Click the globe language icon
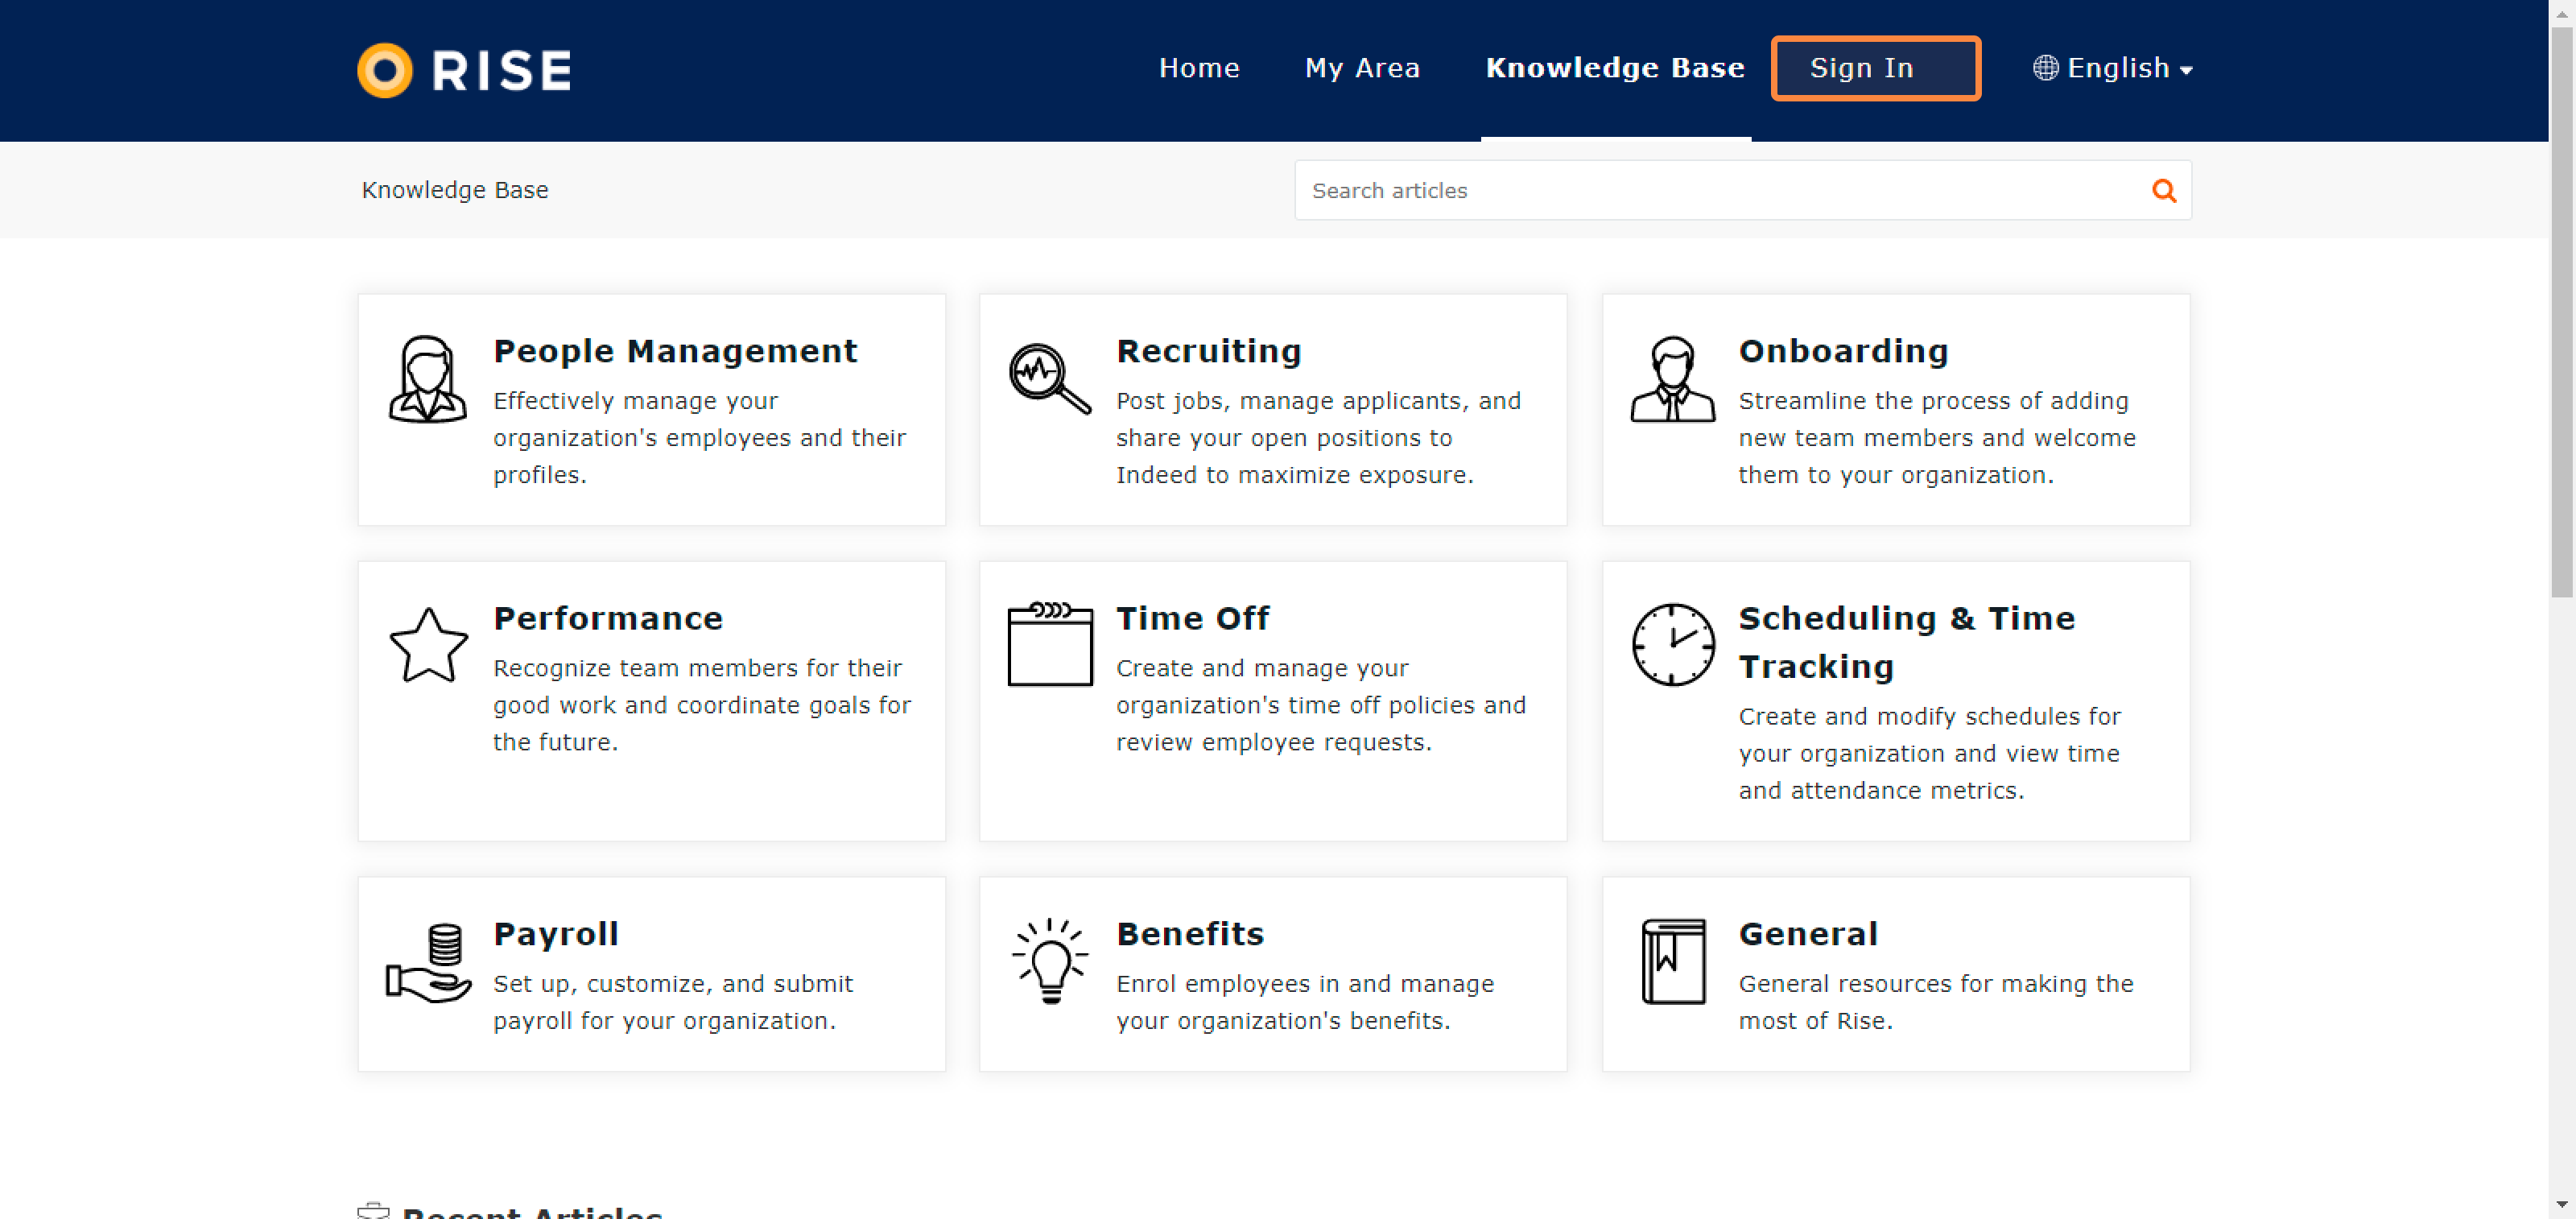The image size is (2576, 1219). click(2045, 68)
